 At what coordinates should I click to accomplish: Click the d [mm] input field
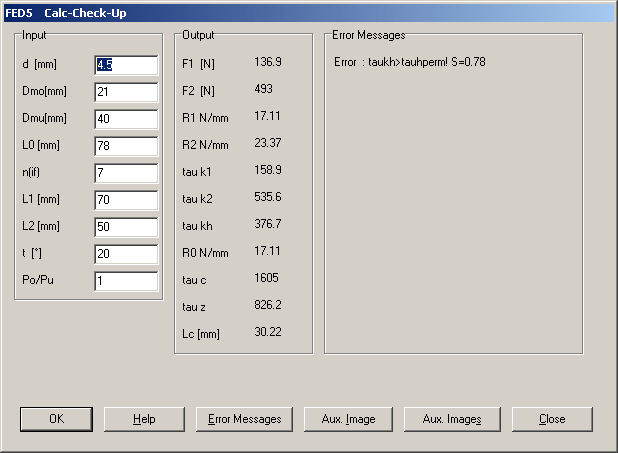click(126, 65)
